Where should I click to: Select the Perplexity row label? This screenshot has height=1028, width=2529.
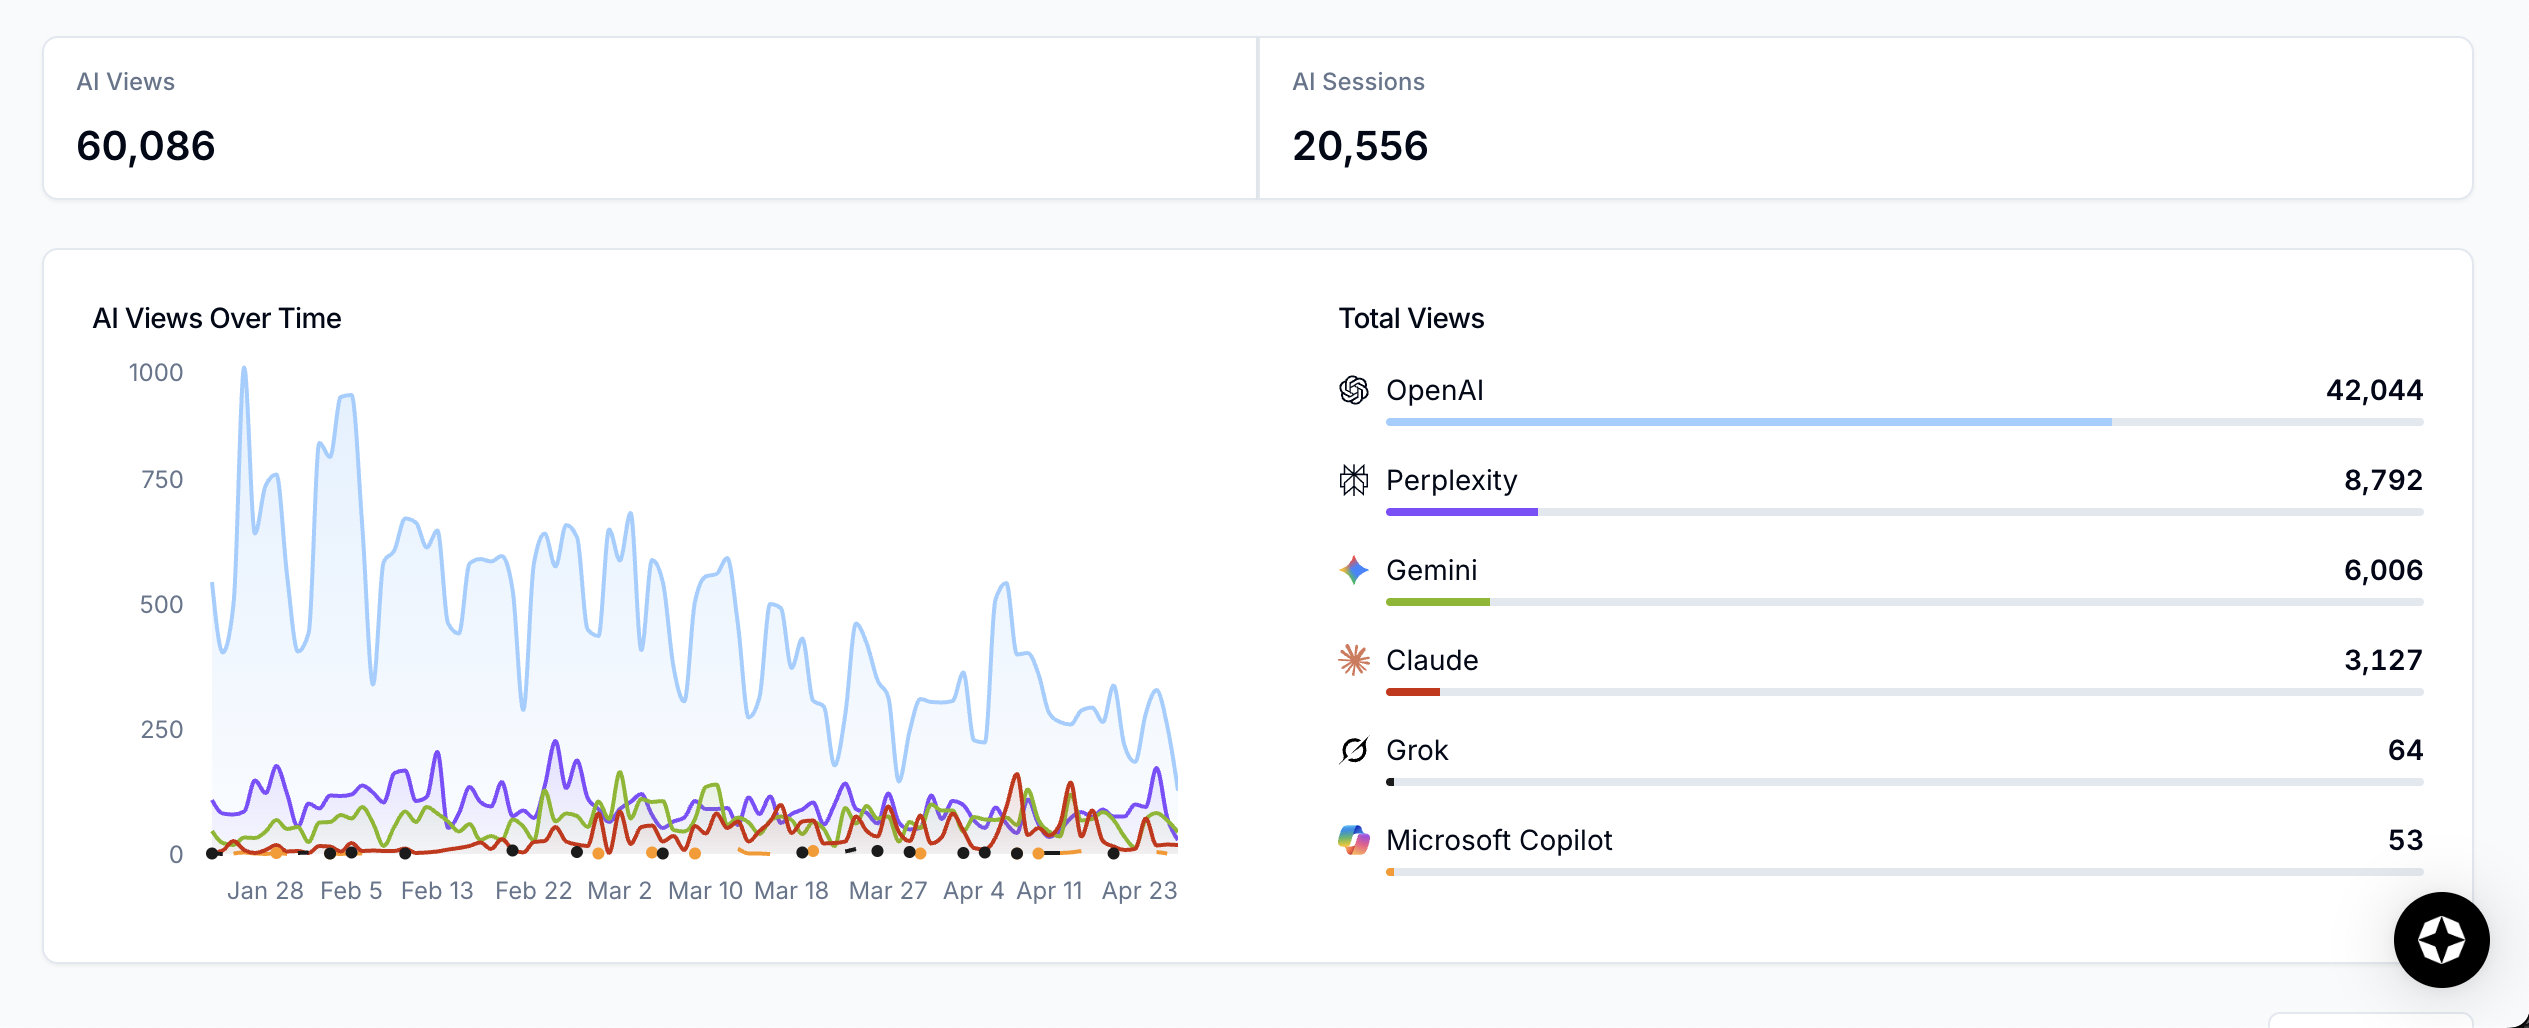(x=1451, y=480)
